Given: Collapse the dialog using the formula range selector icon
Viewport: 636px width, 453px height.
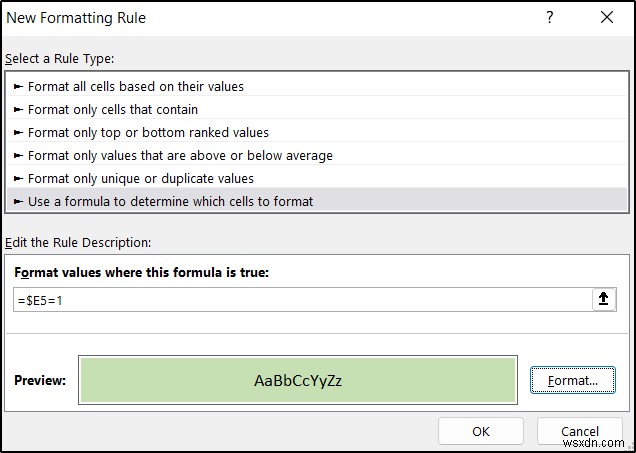Looking at the screenshot, I should pos(604,299).
